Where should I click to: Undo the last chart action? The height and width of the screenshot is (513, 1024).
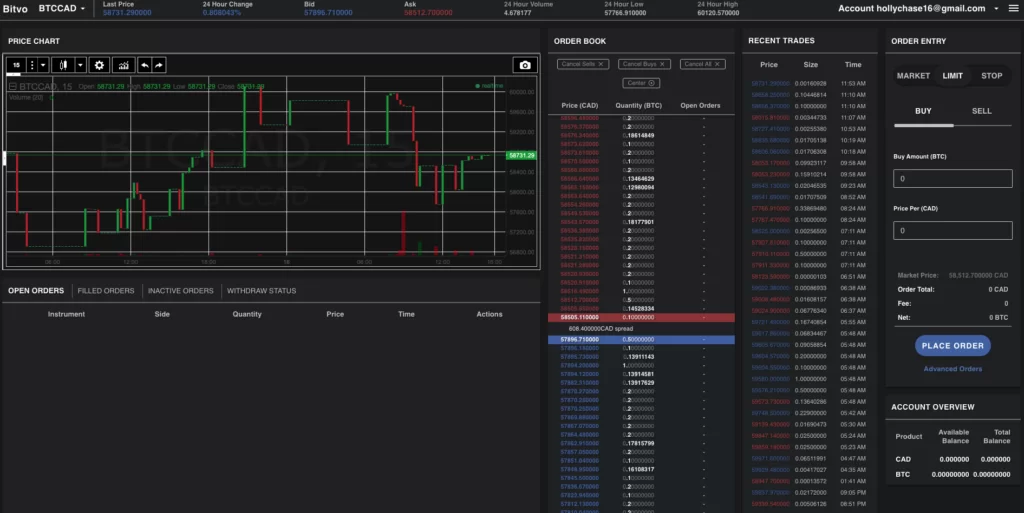(x=144, y=65)
